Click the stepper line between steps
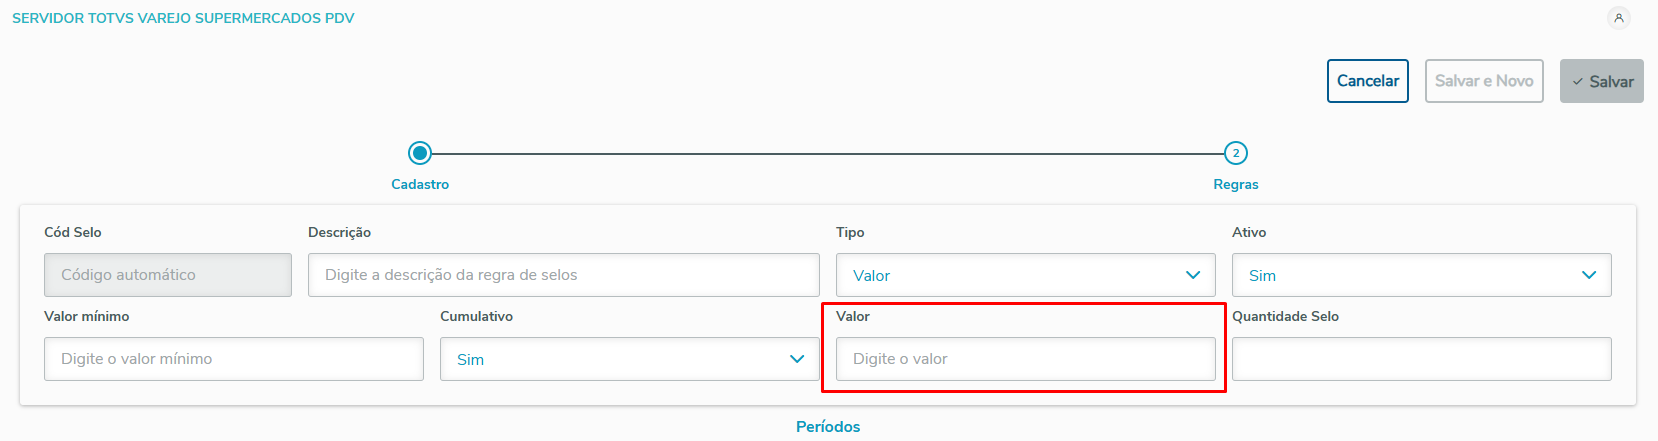Image resolution: width=1658 pixels, height=441 pixels. click(828, 154)
